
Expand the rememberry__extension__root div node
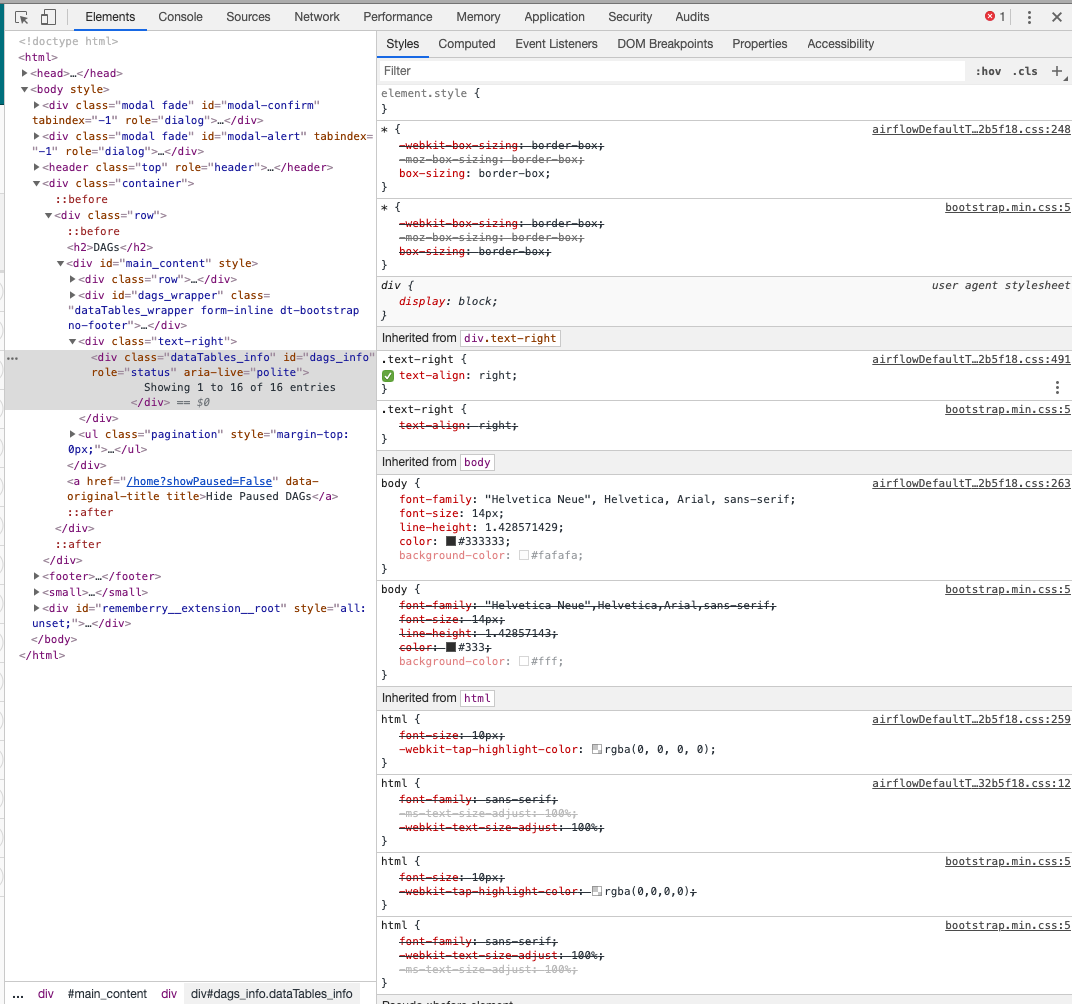(36, 608)
